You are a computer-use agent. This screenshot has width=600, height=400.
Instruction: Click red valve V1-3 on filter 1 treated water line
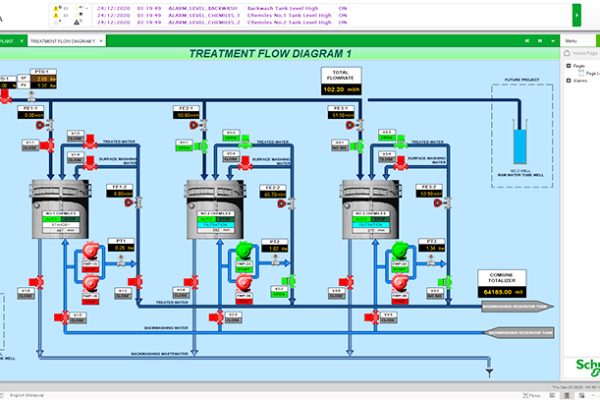click(x=90, y=141)
